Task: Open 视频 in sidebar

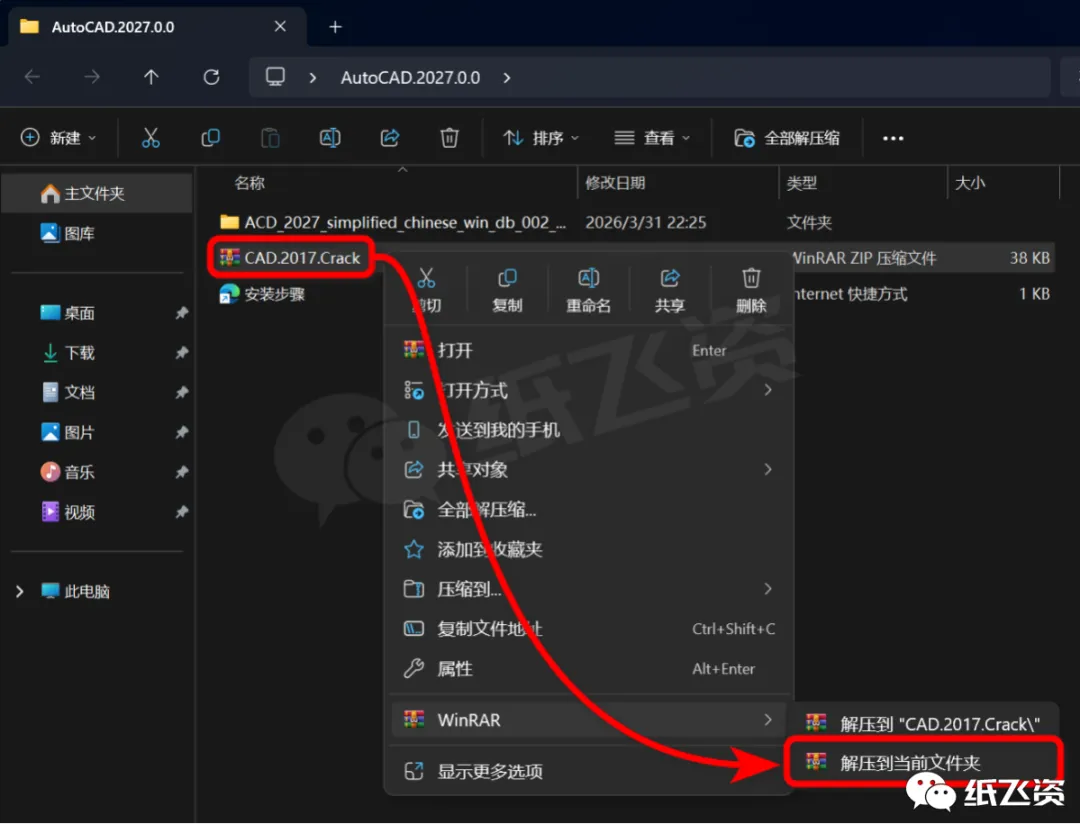Action: tap(96, 512)
